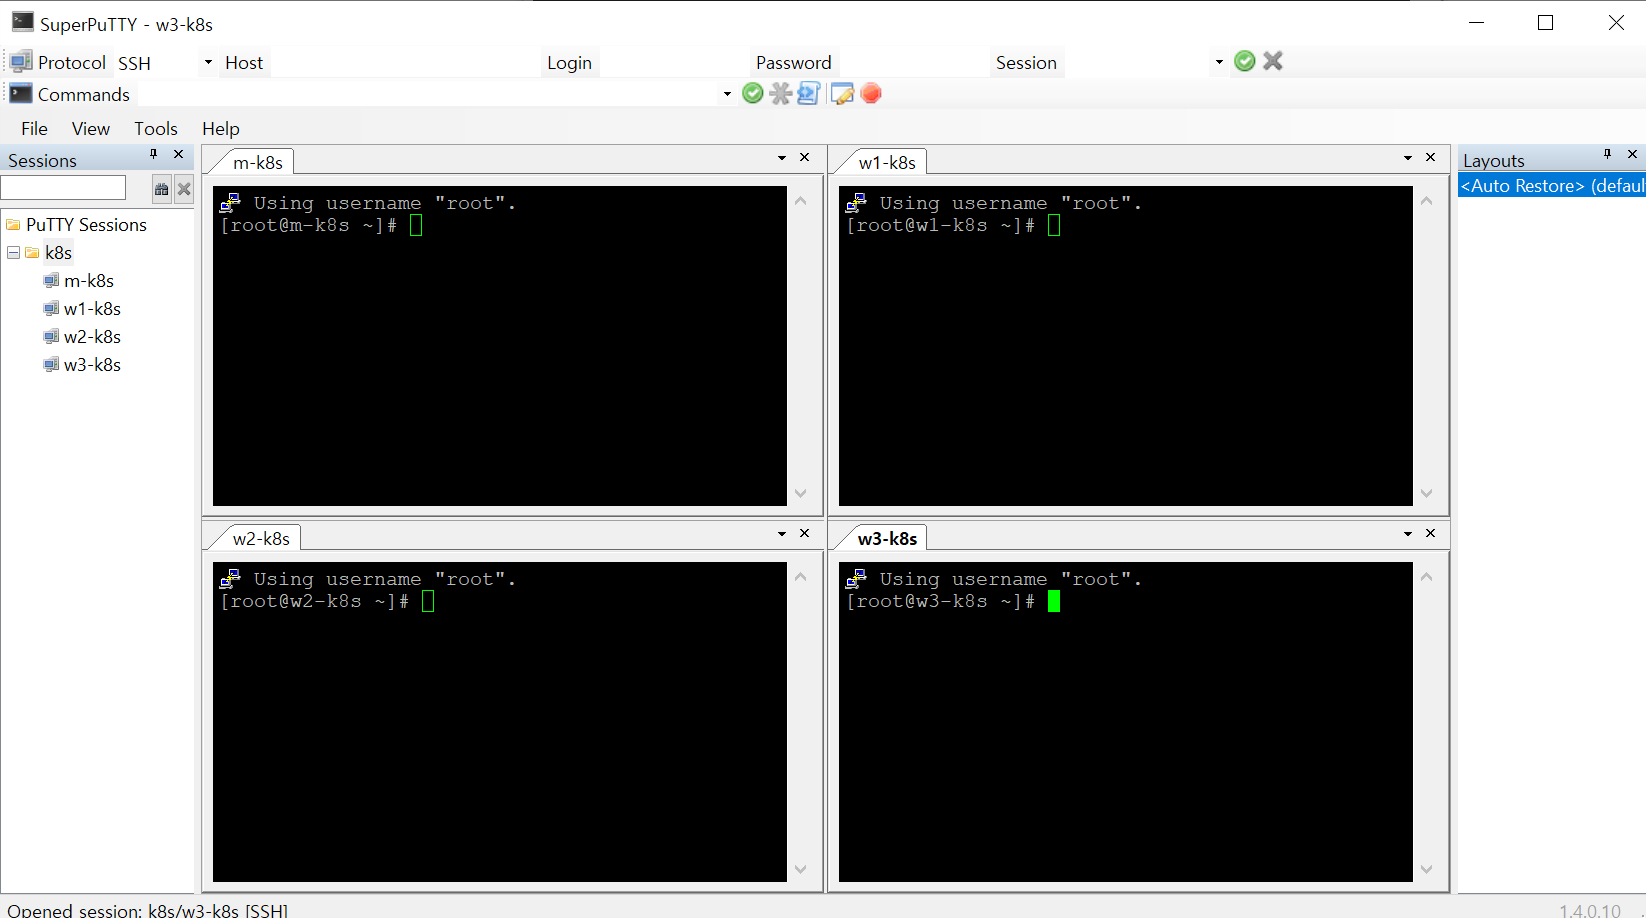This screenshot has width=1646, height=918.
Task: Open the Session dropdown arrow
Action: click(1219, 62)
